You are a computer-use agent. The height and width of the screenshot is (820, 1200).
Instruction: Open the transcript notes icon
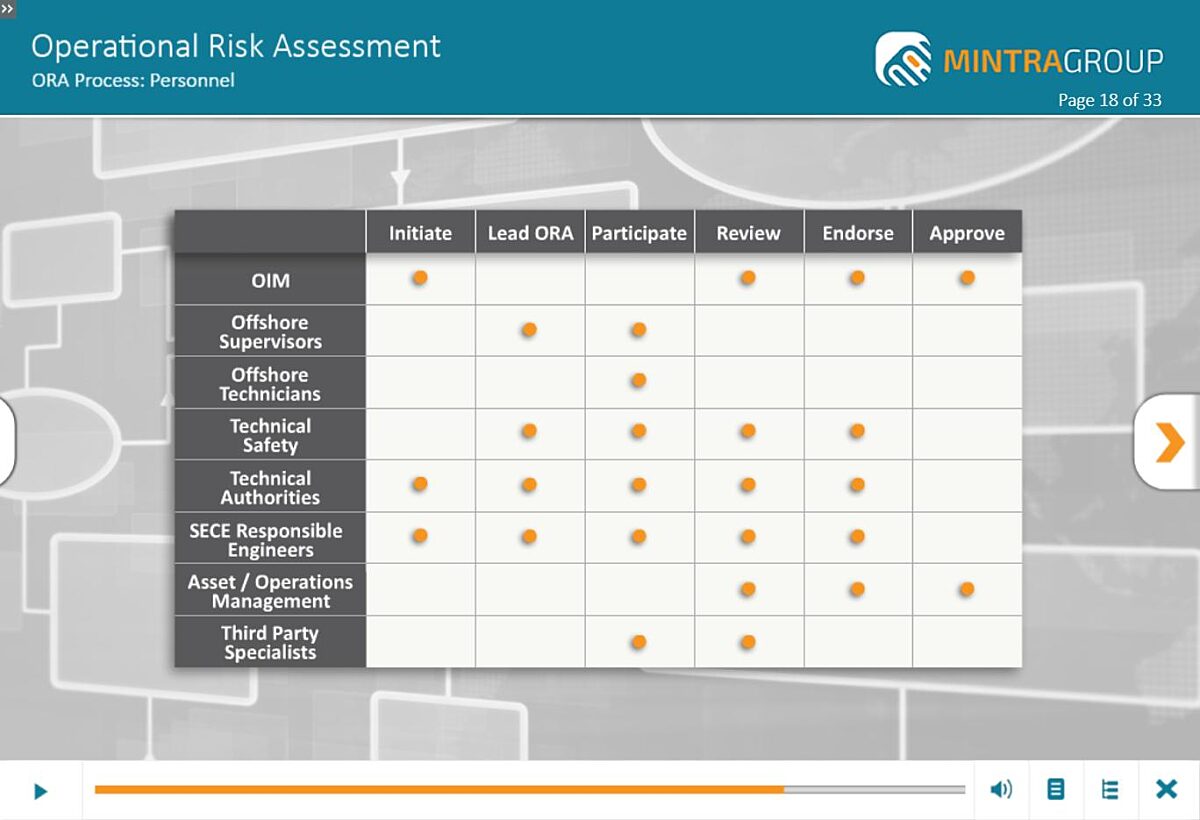point(1055,790)
